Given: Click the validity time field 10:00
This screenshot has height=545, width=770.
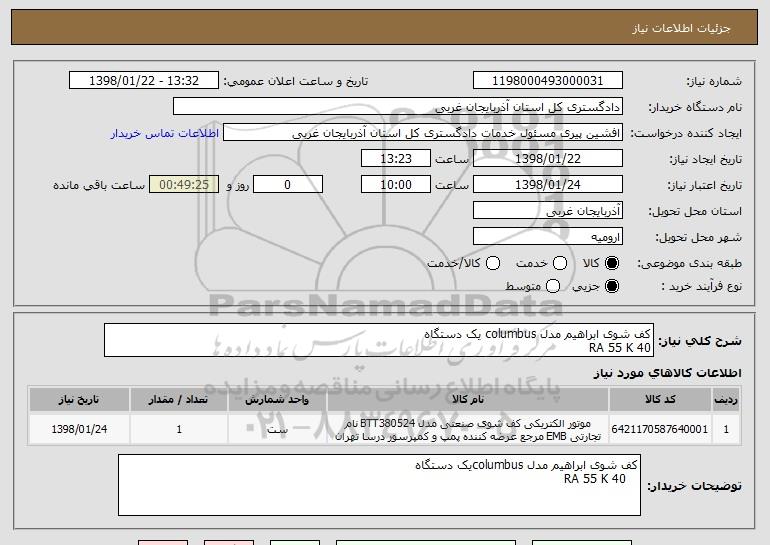Looking at the screenshot, I should point(396,185).
